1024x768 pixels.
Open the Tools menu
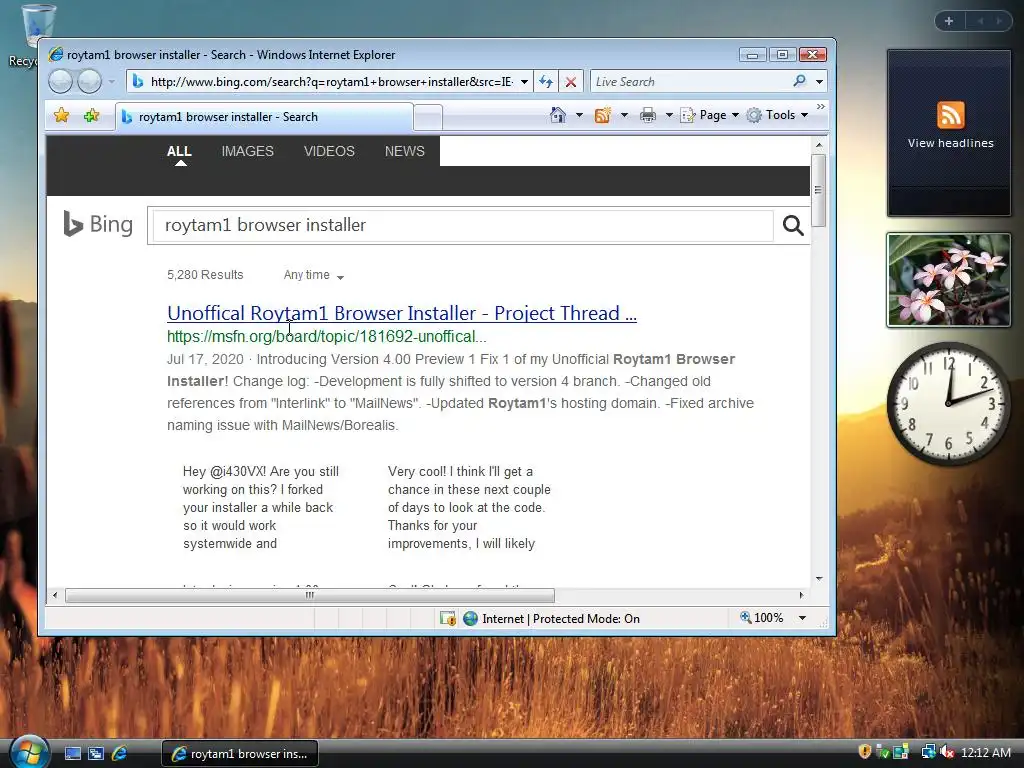point(777,115)
